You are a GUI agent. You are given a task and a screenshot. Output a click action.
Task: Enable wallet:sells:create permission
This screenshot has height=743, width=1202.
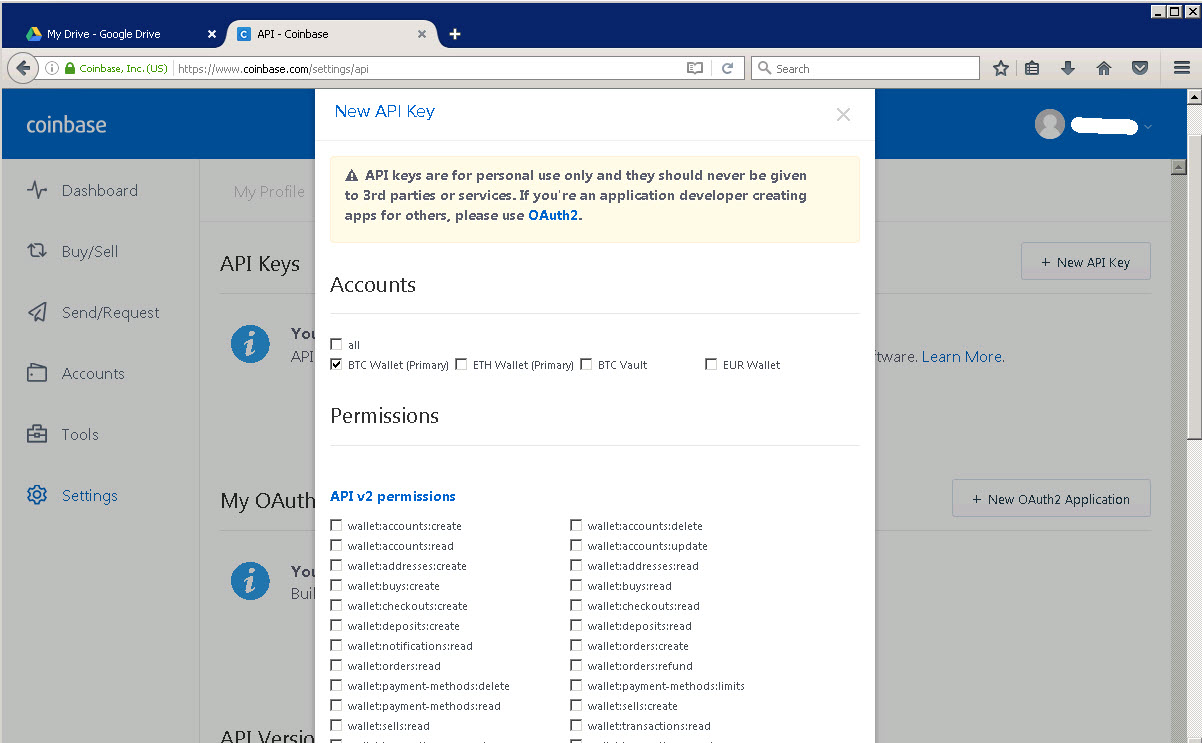click(x=576, y=705)
